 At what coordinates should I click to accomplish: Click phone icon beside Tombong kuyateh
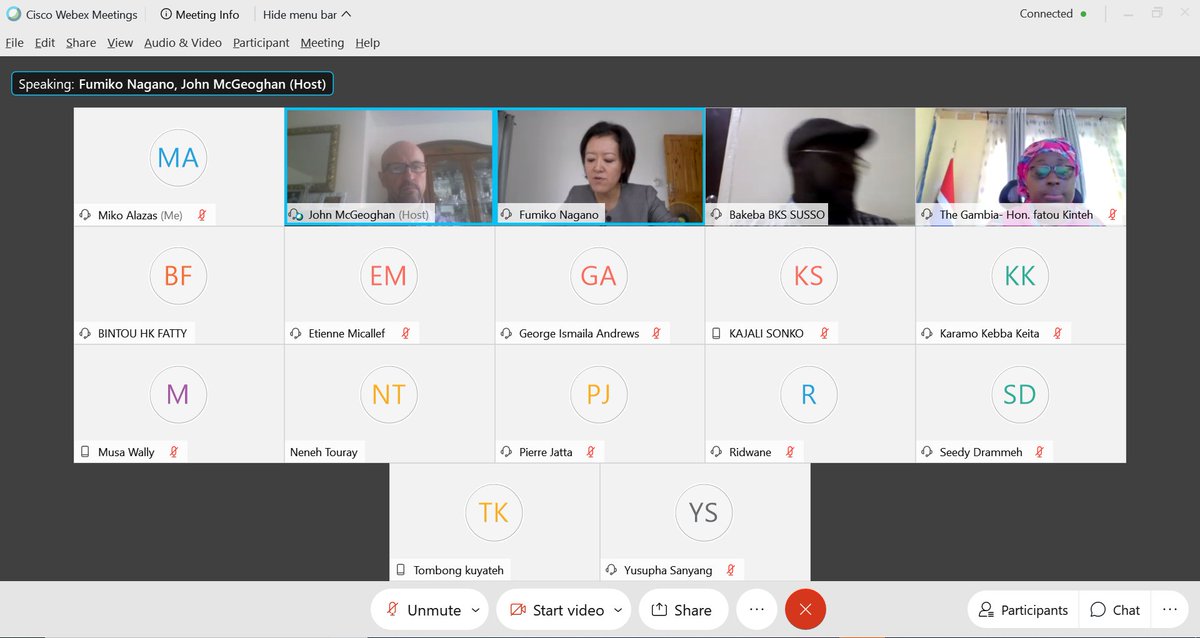point(401,570)
